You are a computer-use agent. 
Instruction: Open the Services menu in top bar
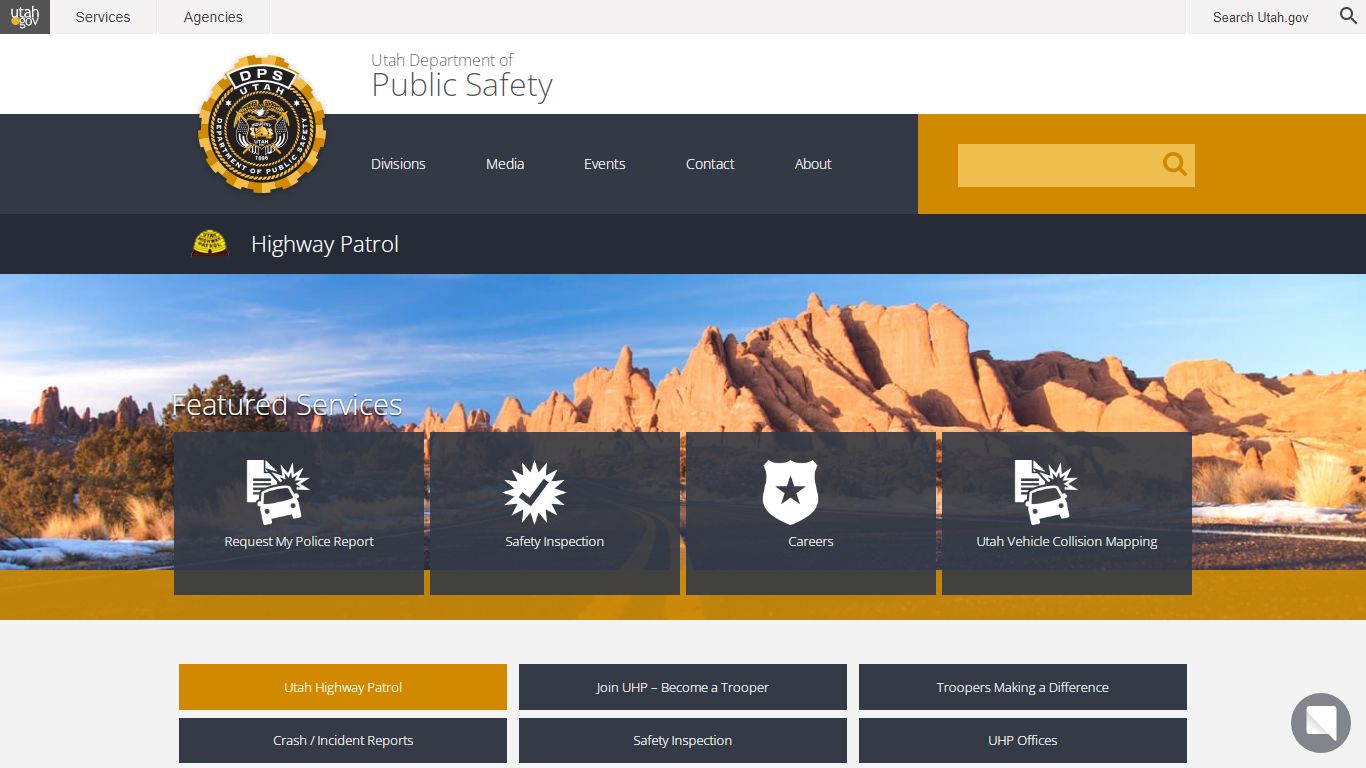pos(103,17)
